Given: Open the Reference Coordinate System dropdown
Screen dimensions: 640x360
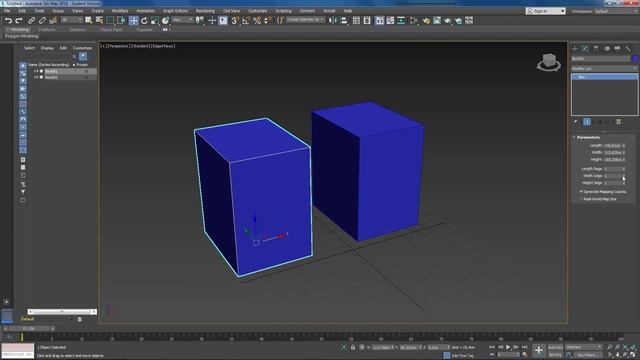Looking at the screenshot, I should click(x=182, y=20).
